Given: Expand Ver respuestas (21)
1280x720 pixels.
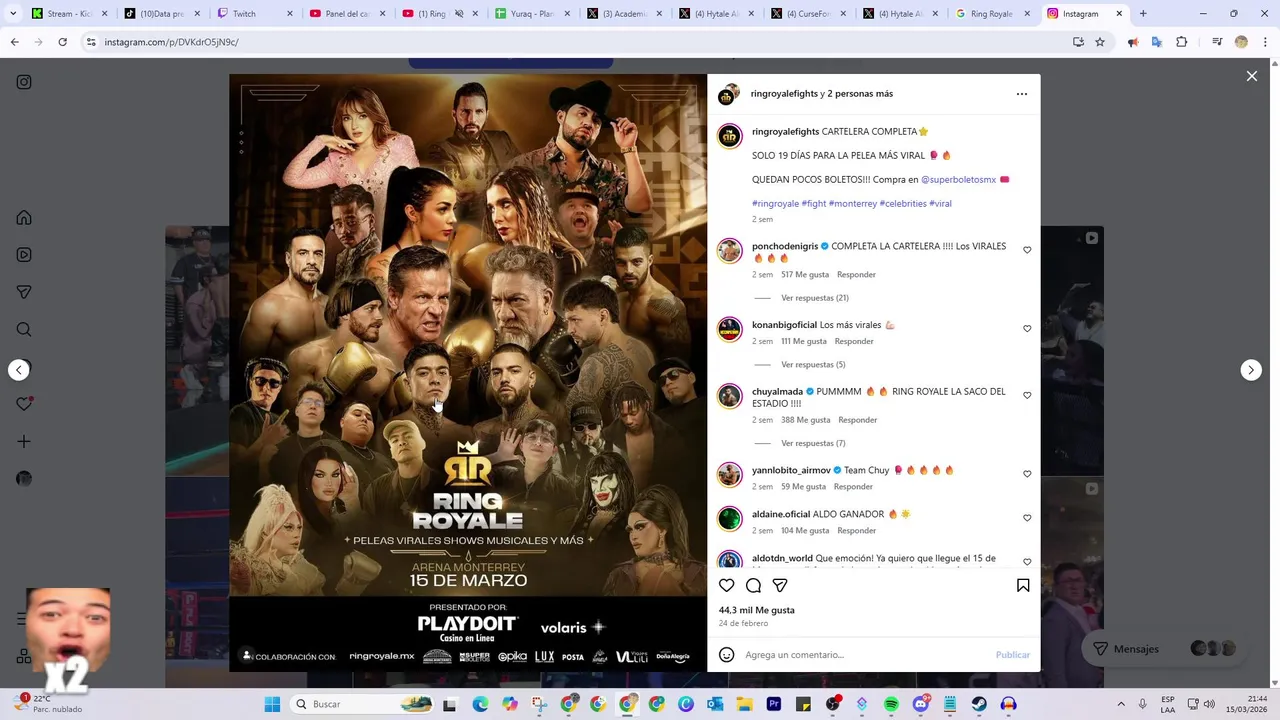Looking at the screenshot, I should tap(815, 298).
